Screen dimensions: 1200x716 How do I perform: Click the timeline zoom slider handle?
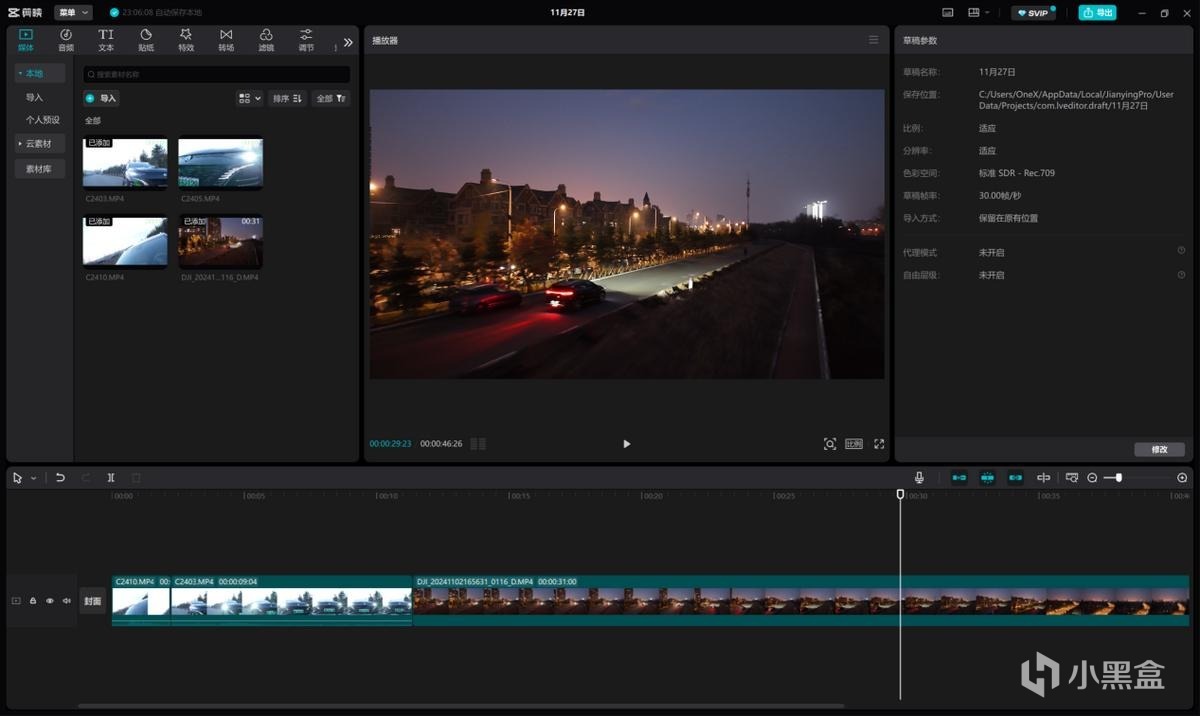(1118, 478)
